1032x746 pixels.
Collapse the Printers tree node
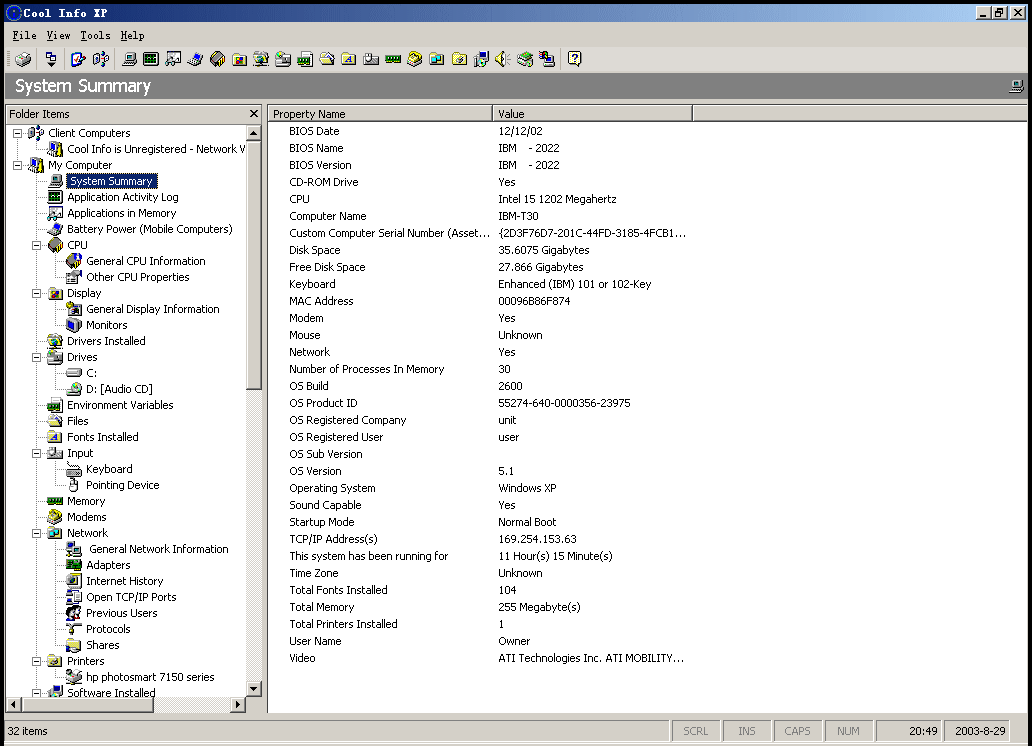click(37, 661)
